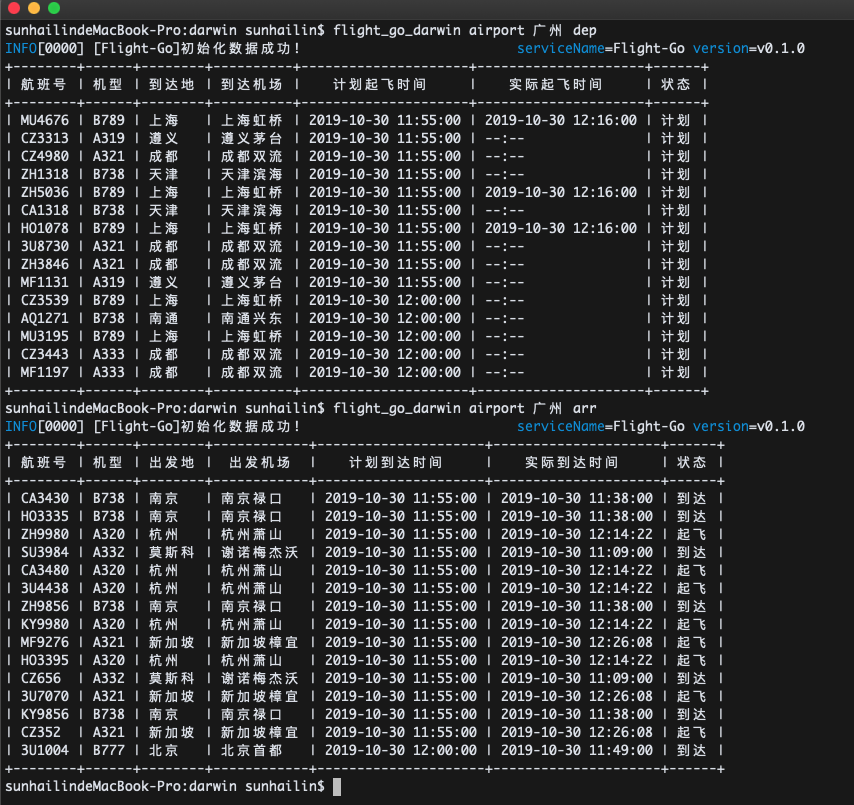Image resolution: width=854 pixels, height=805 pixels.
Task: Click 谢诺梅杰沃 airport in SU3984 row
Action: pos(260,552)
